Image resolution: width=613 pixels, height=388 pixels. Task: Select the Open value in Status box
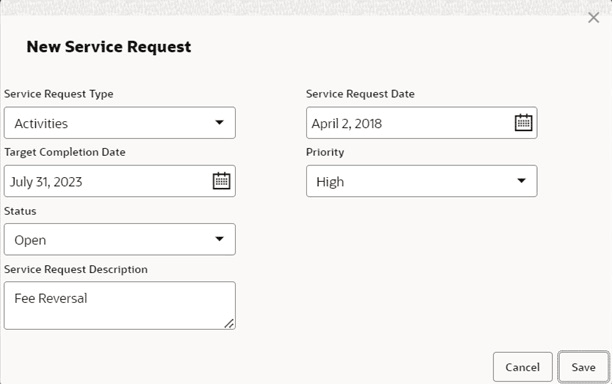click(x=30, y=240)
